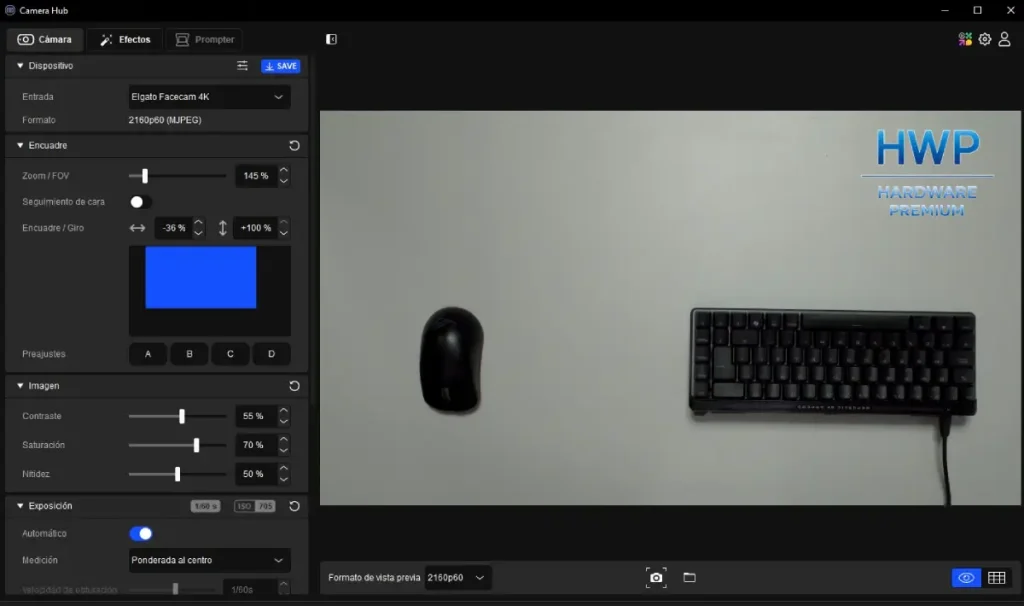Open device advanced settings sliders icon
The height and width of the screenshot is (606, 1024).
point(242,66)
